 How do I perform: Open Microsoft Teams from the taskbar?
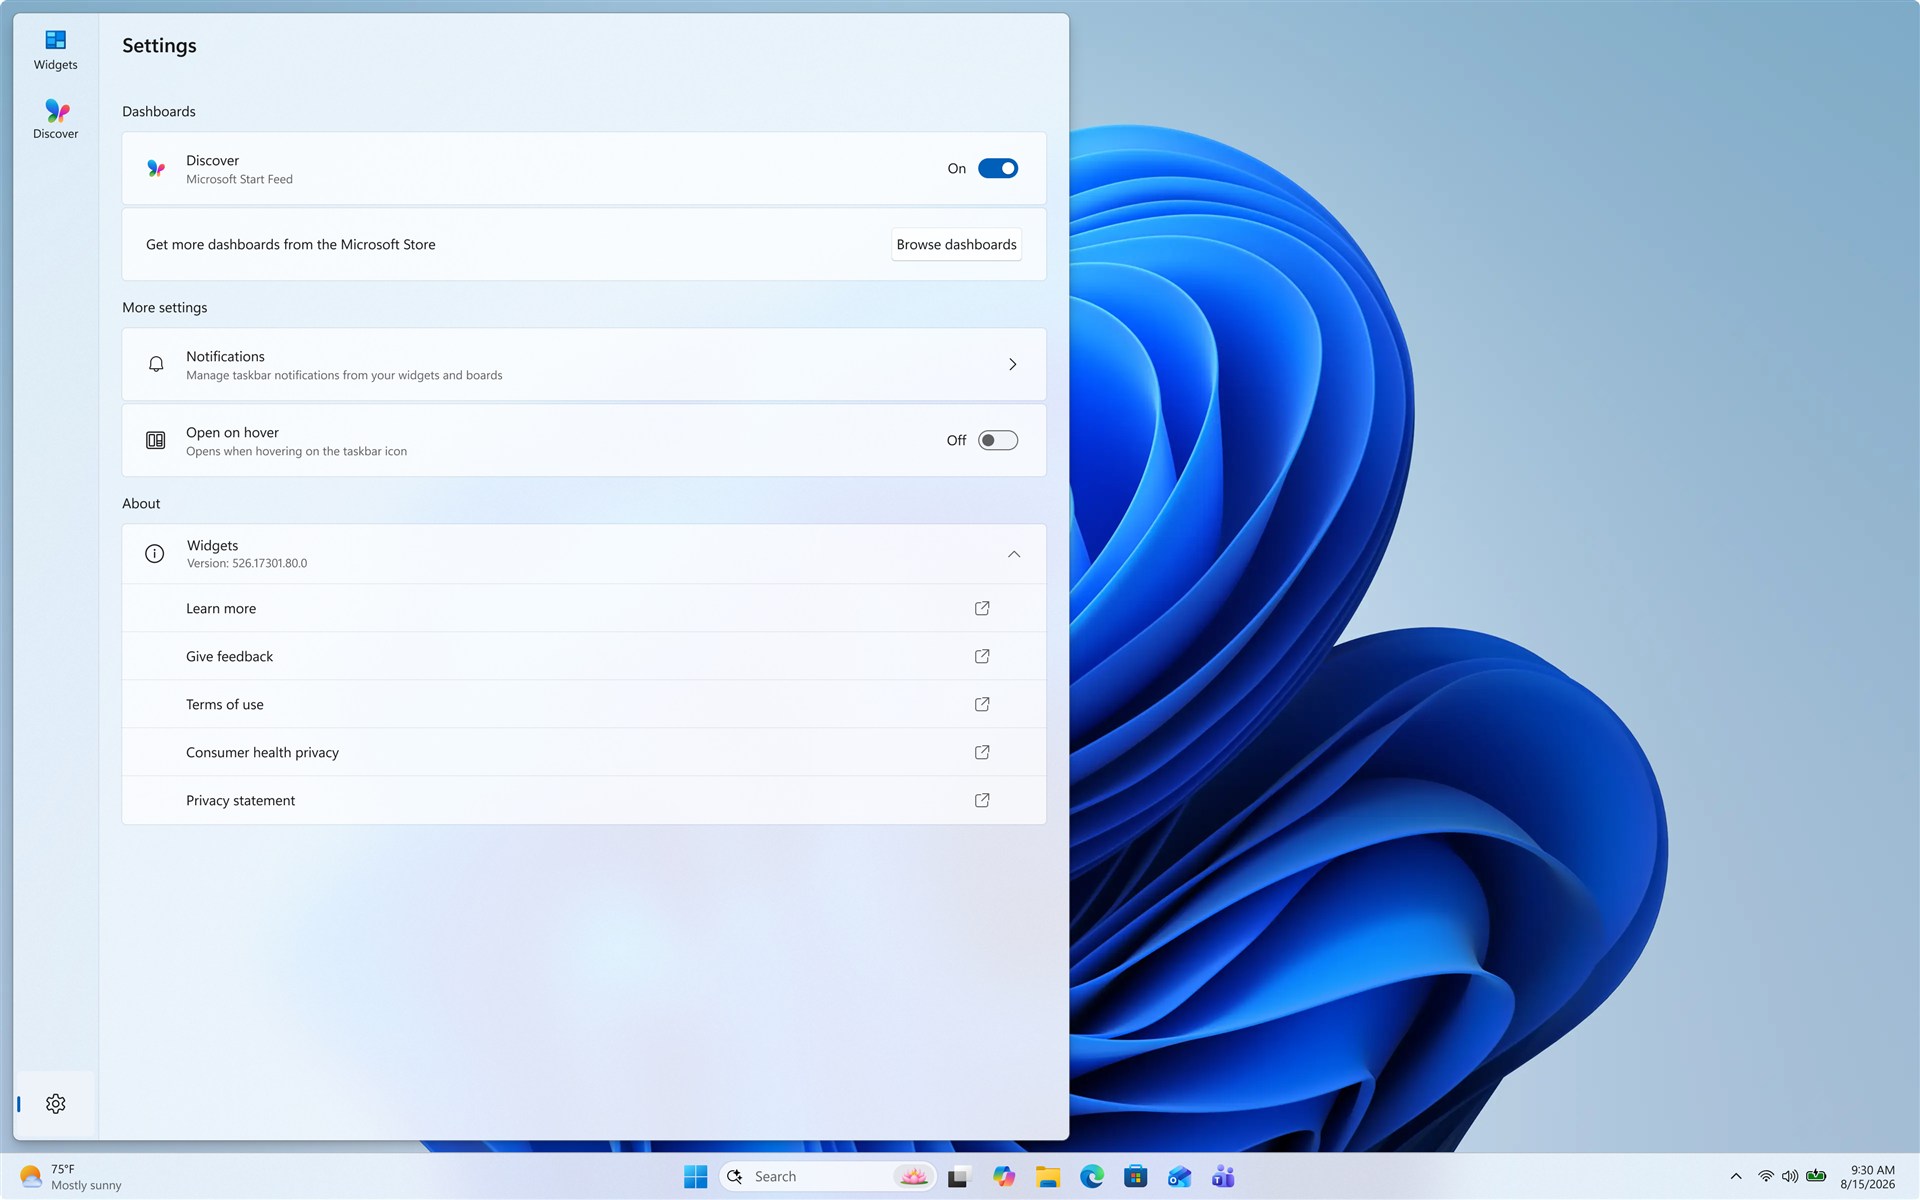(1224, 1177)
